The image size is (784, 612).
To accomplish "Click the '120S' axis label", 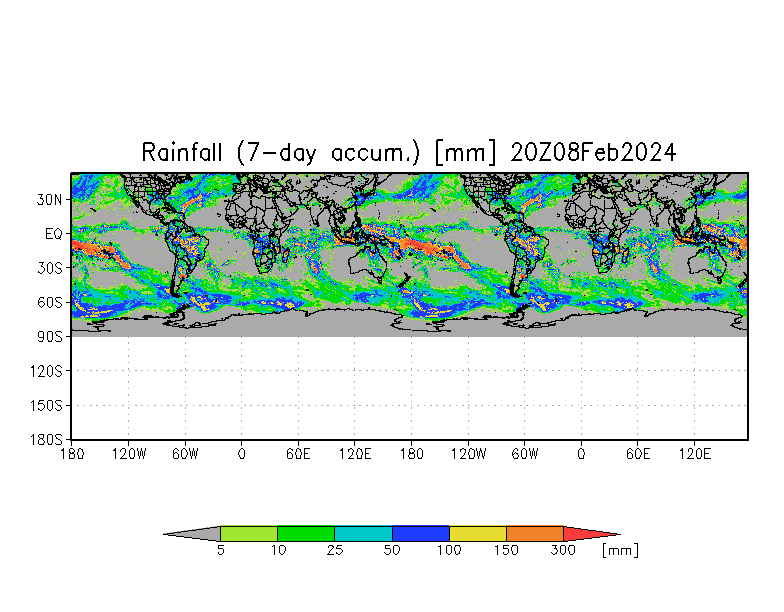I will click(x=46, y=372).
